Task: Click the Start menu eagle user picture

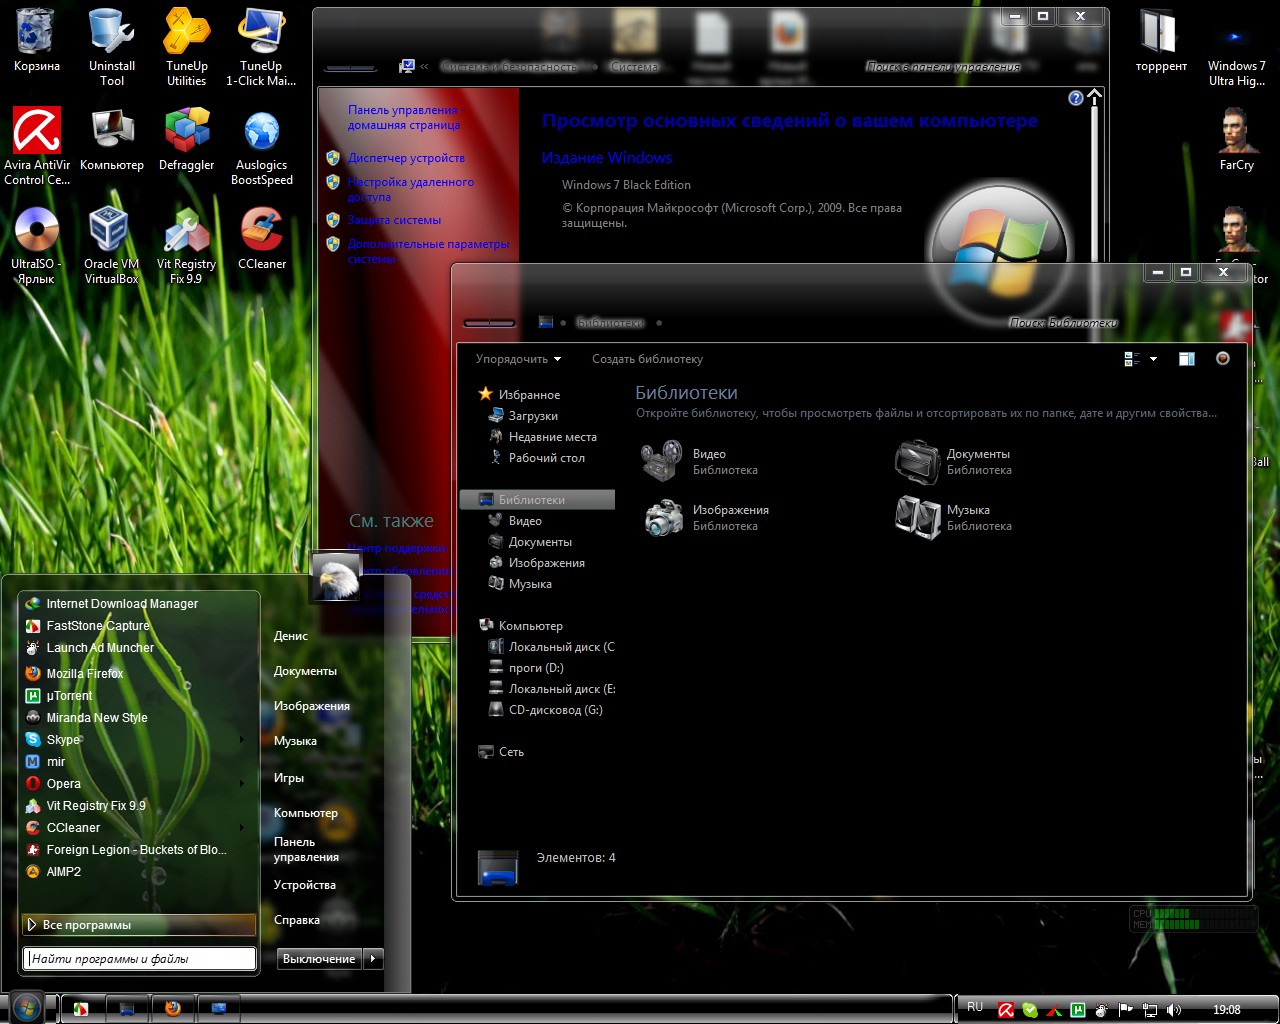Action: tap(336, 576)
